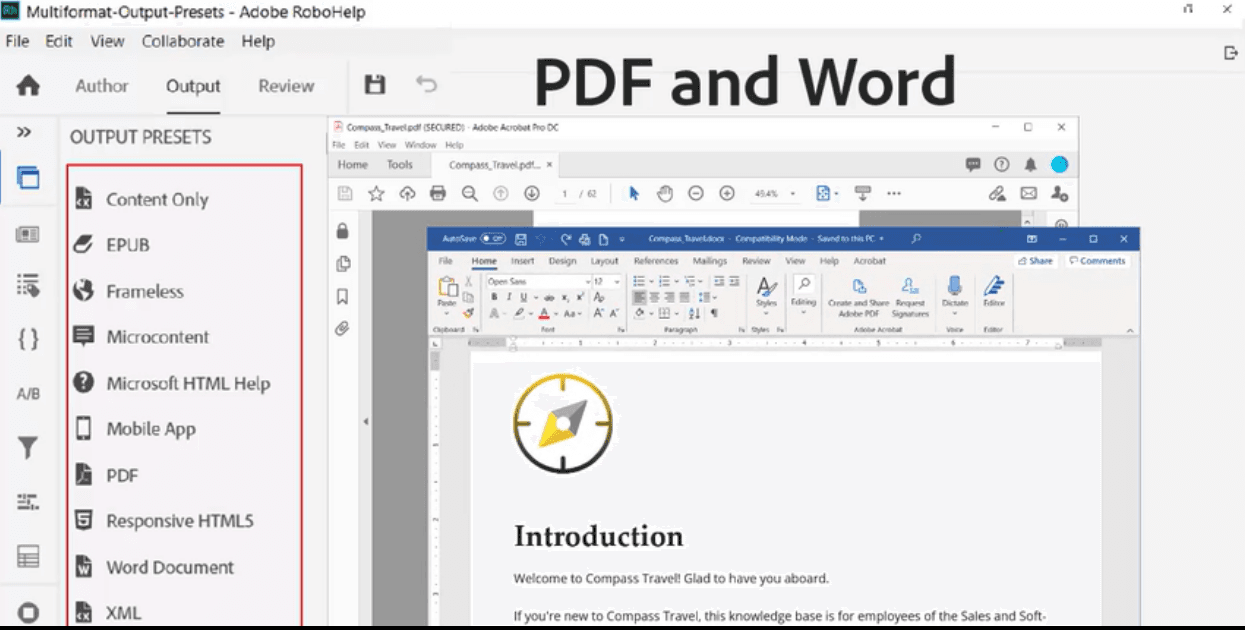Select the Responsive HTML5 output preset
The image size is (1245, 630).
point(179,521)
